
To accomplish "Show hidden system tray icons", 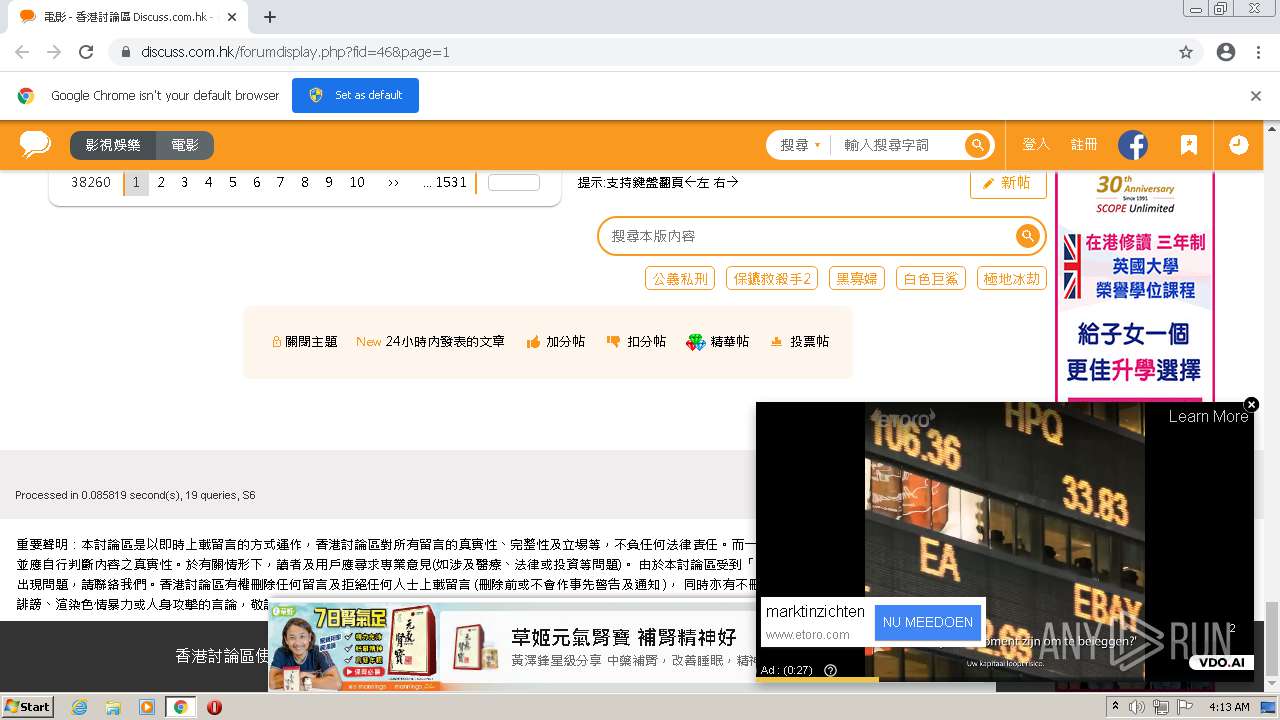I will (1115, 706).
